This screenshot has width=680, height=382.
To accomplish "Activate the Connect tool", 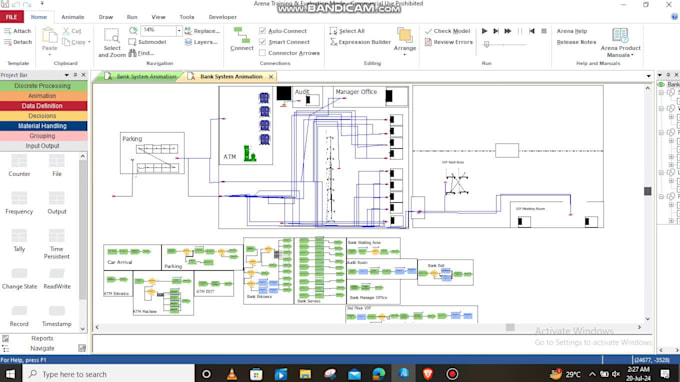I will (242, 39).
